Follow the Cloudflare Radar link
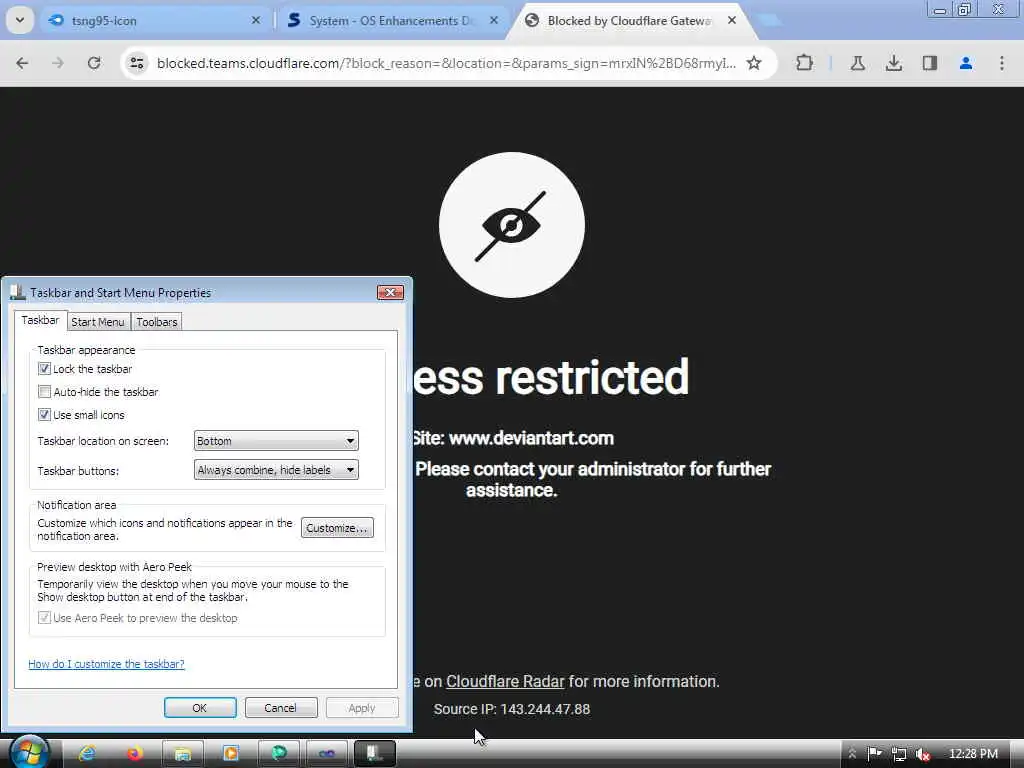 pyautogui.click(x=505, y=681)
